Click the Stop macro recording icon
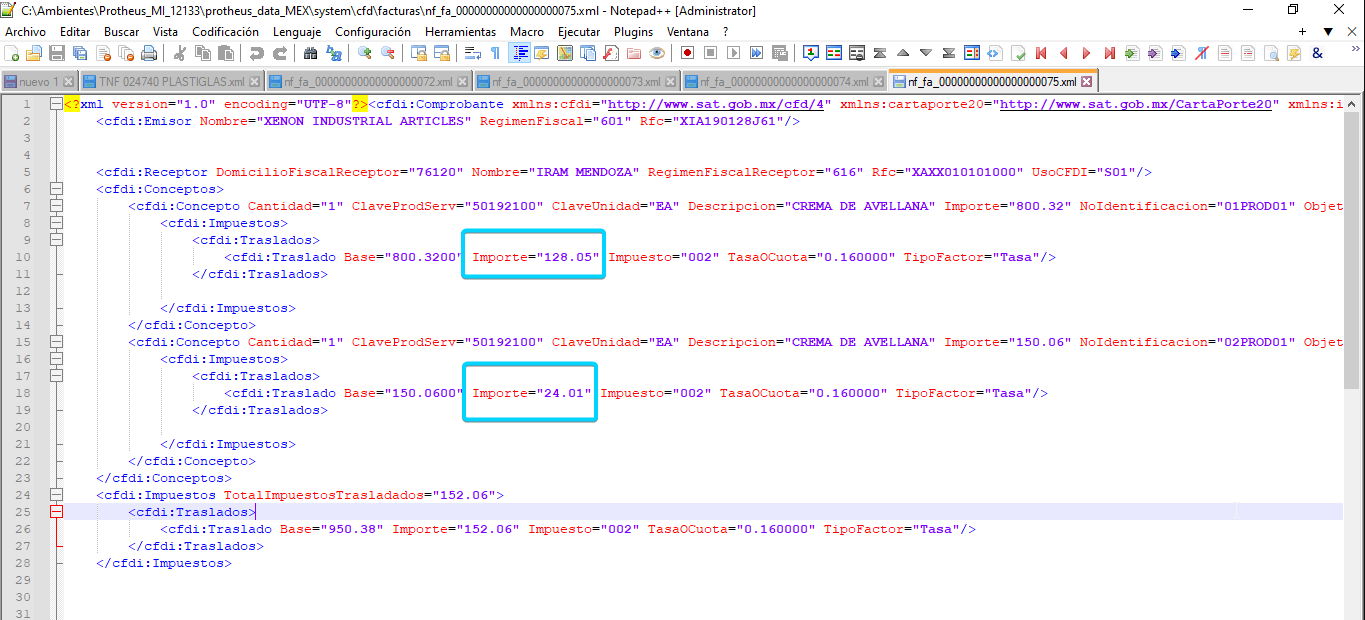The height and width of the screenshot is (620, 1365). click(710, 53)
